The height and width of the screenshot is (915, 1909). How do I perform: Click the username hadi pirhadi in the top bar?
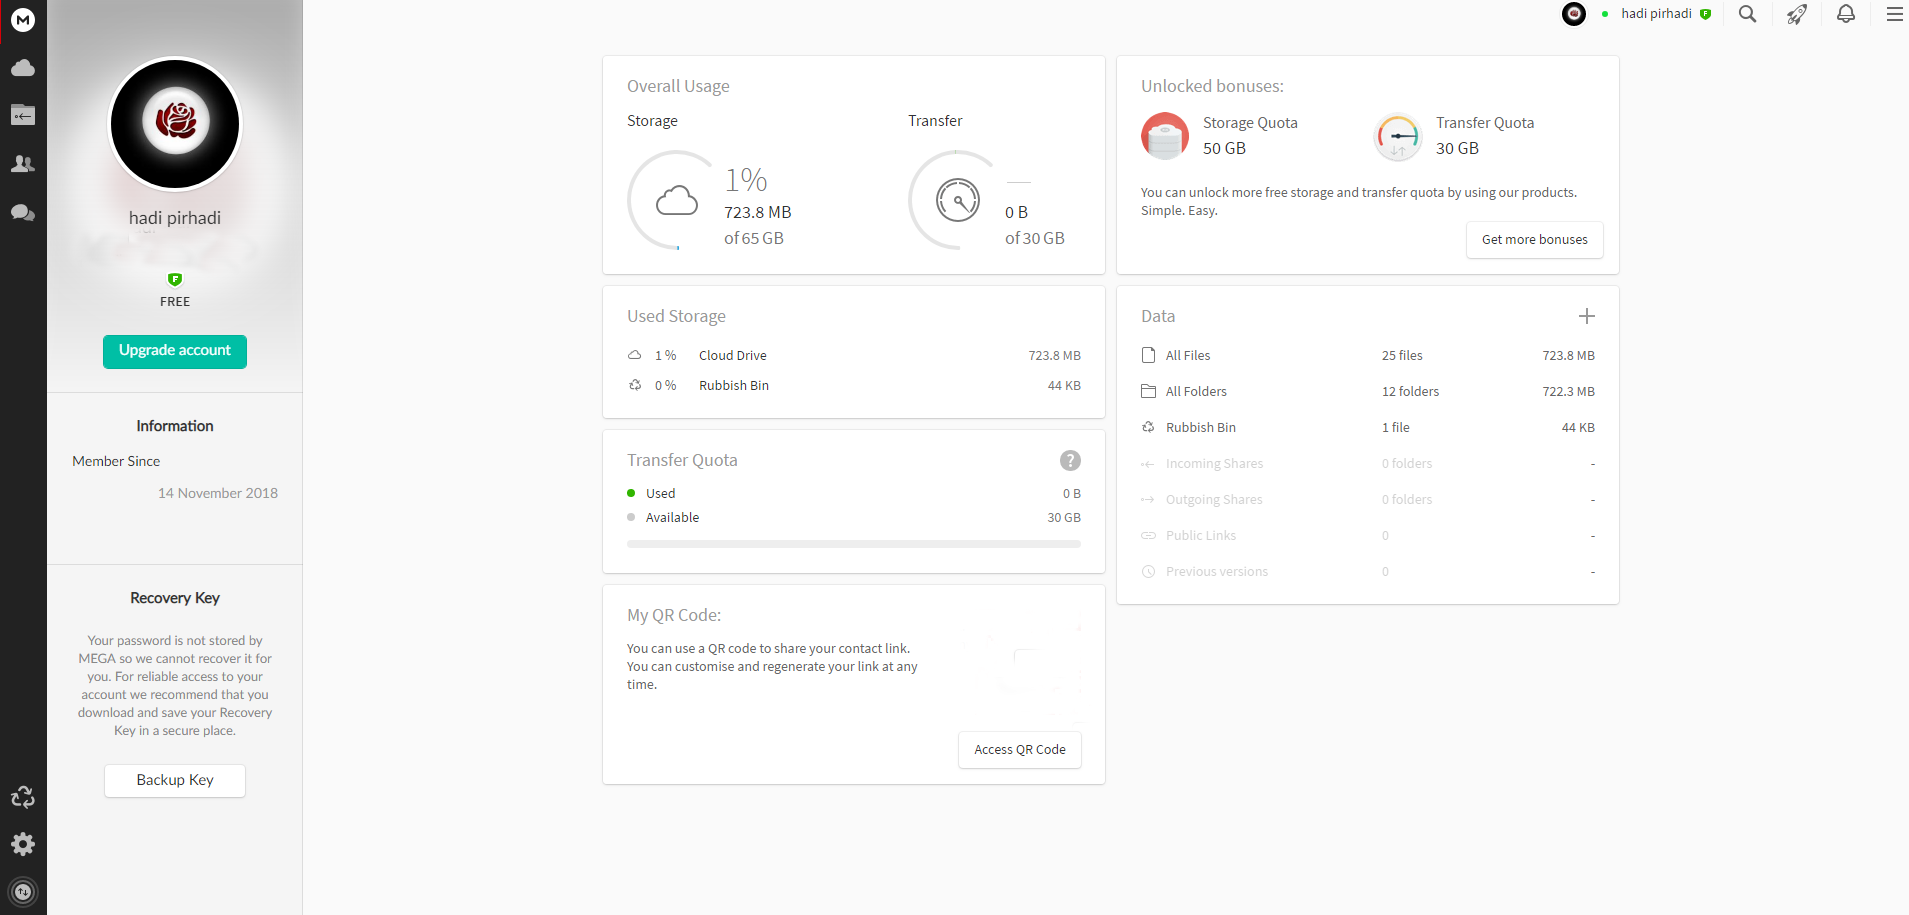[x=1656, y=14]
